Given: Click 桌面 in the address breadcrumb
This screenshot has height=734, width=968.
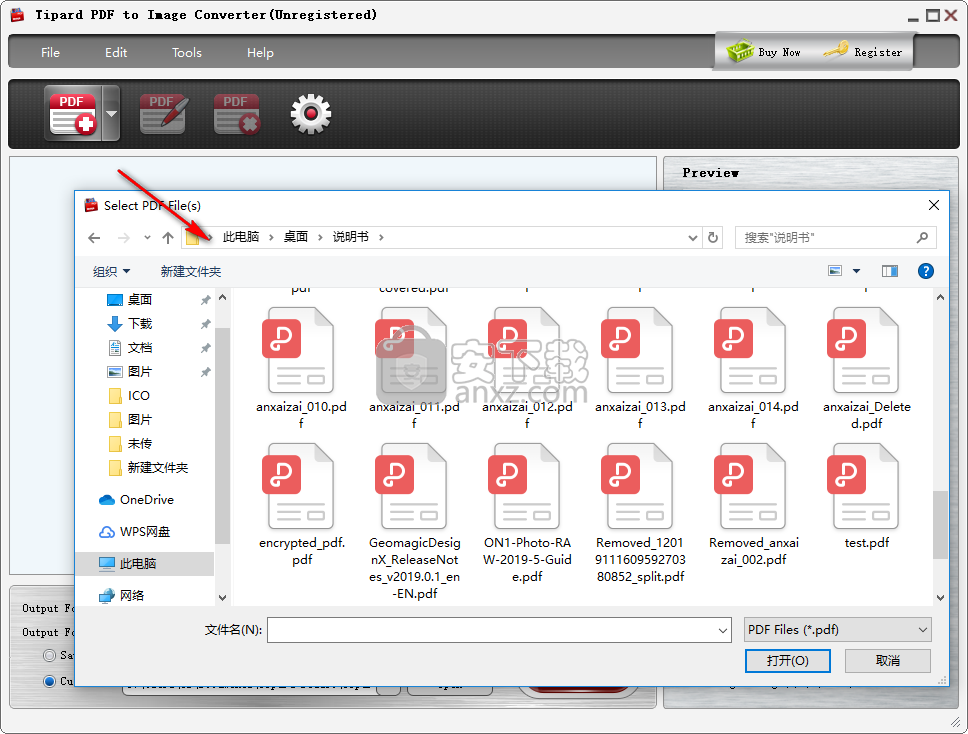Looking at the screenshot, I should point(295,237).
